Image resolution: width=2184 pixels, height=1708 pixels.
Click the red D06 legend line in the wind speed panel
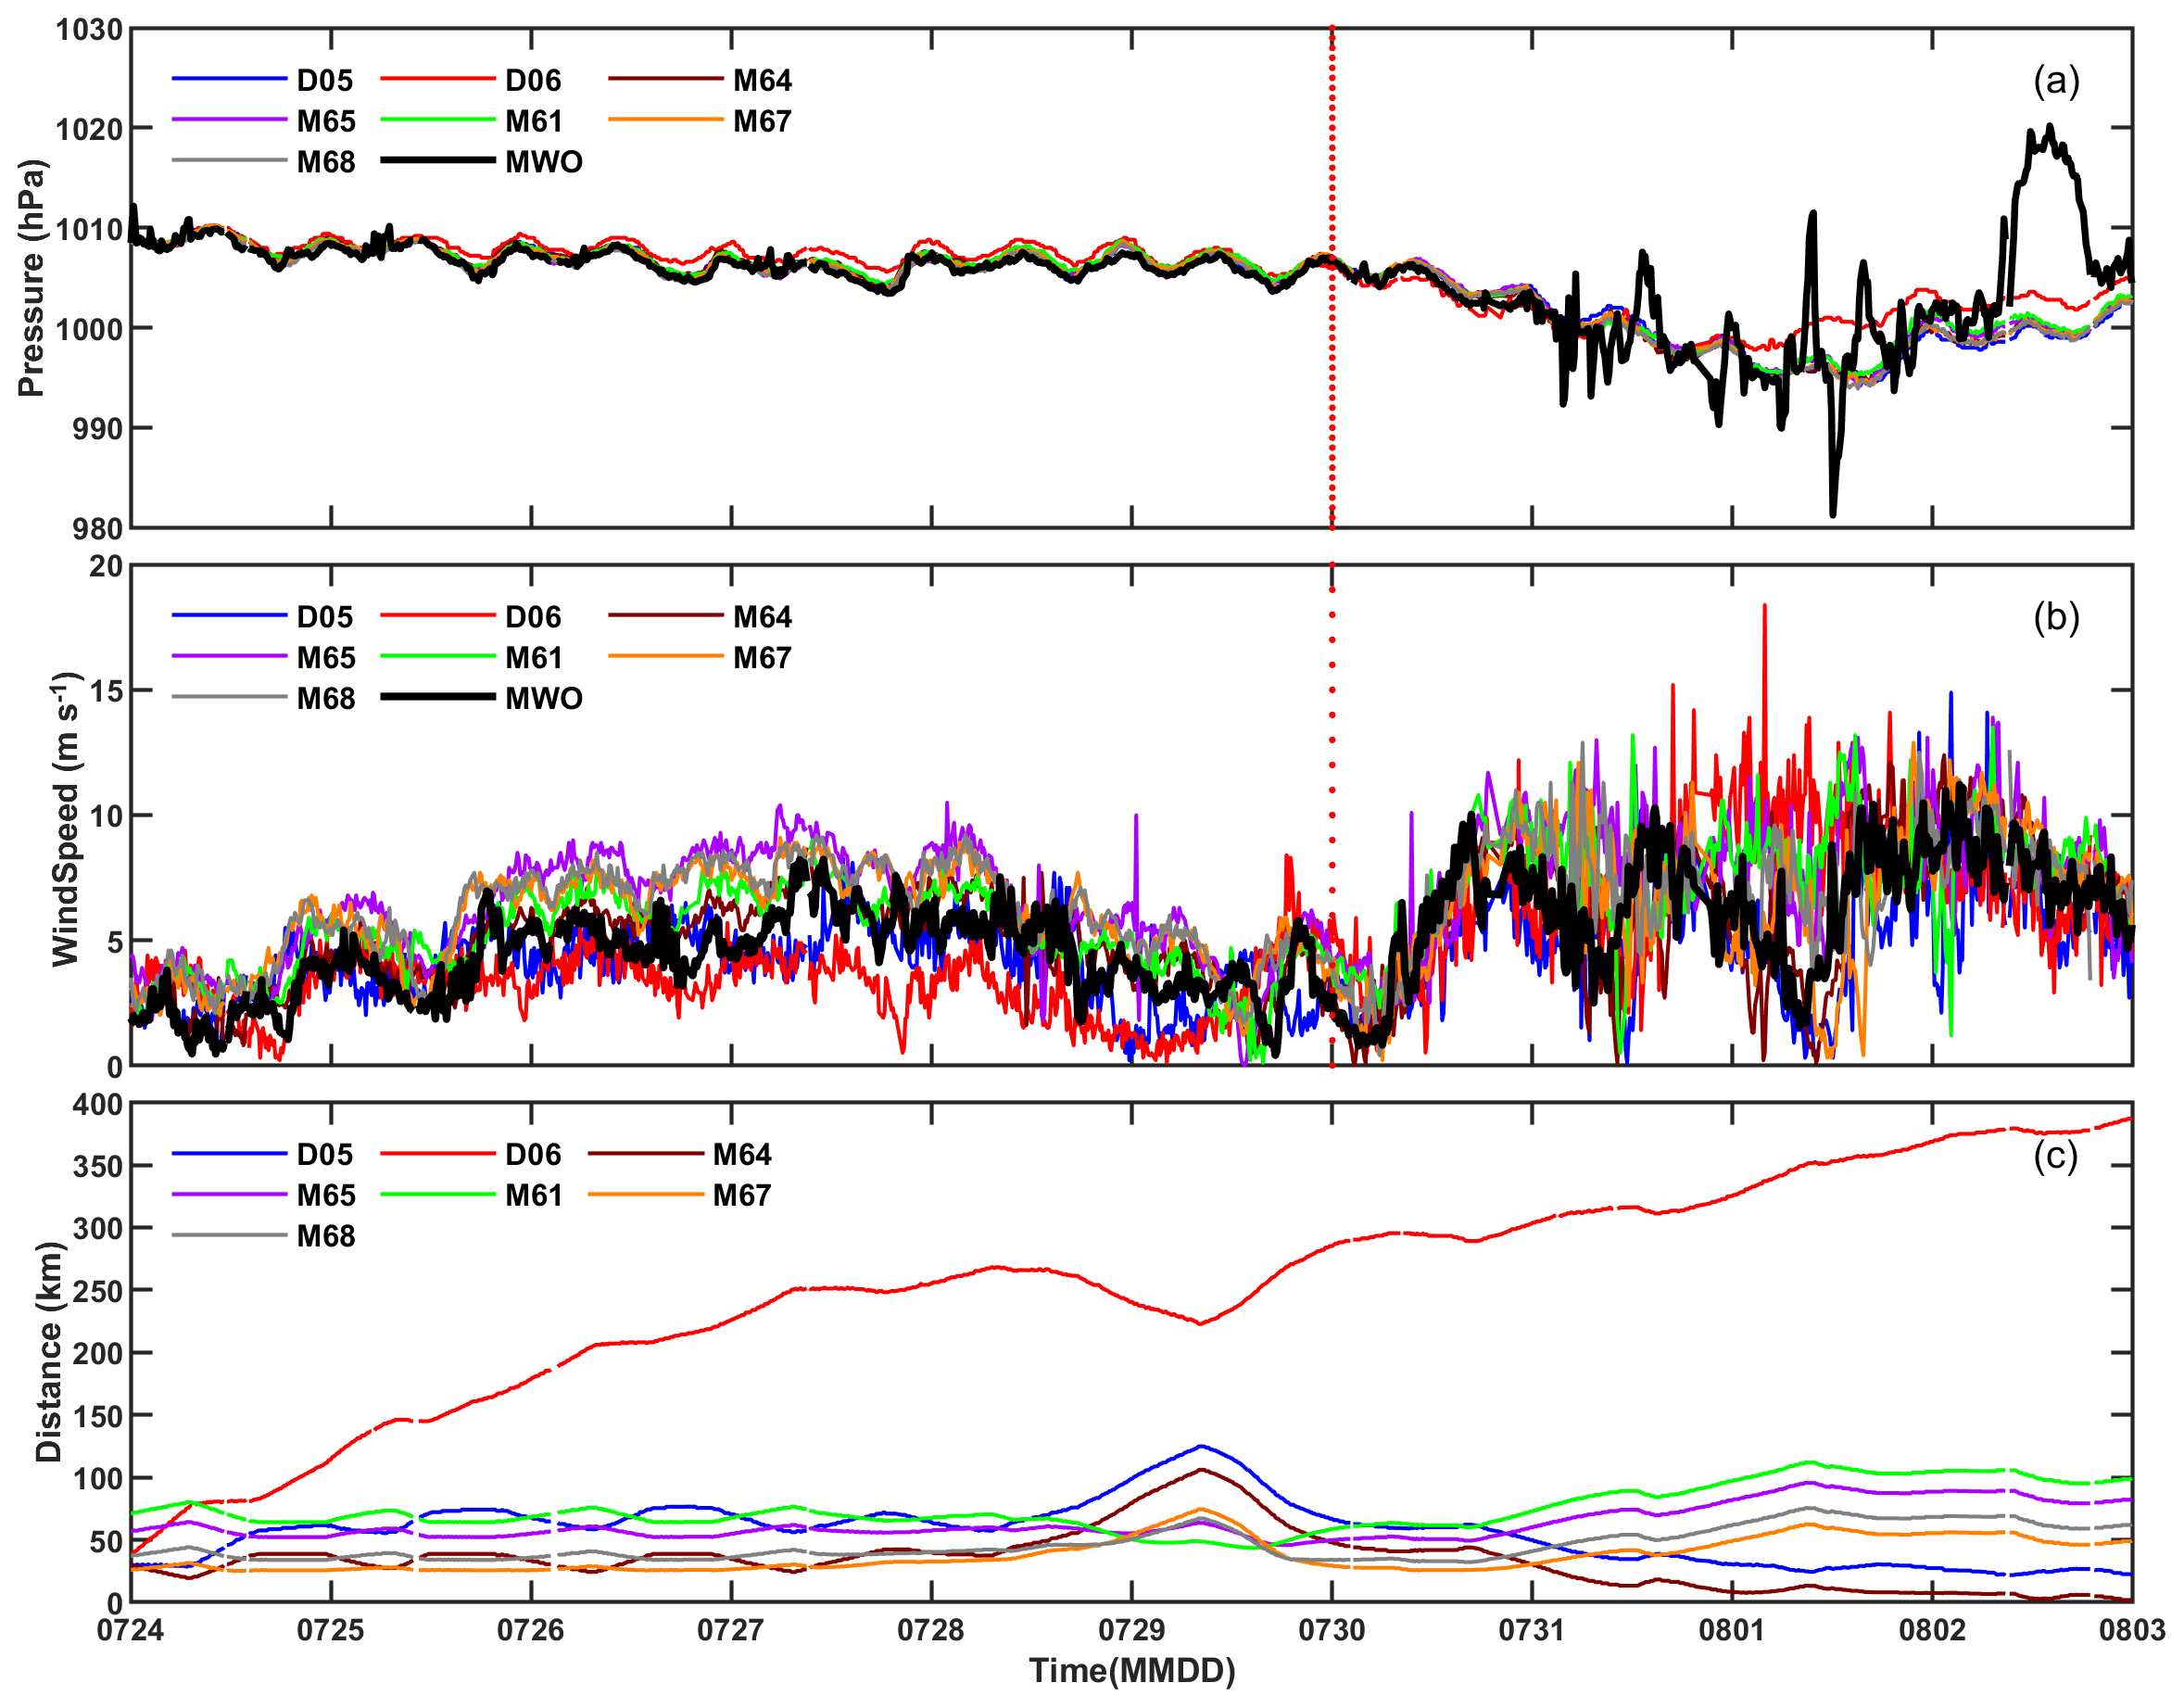(437, 616)
